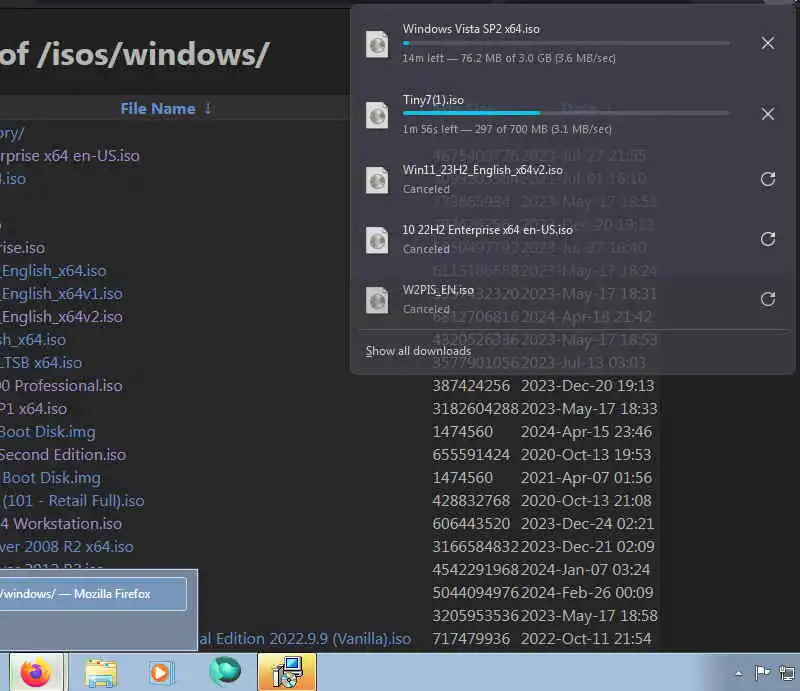Open the LTSB x64.iso file link
The width and height of the screenshot is (800, 691).
41,362
